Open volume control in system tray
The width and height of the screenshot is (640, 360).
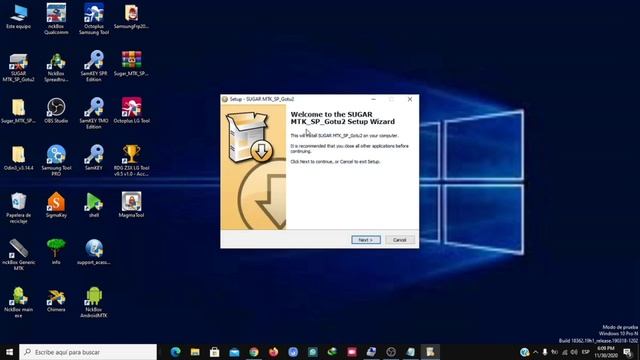click(x=574, y=352)
